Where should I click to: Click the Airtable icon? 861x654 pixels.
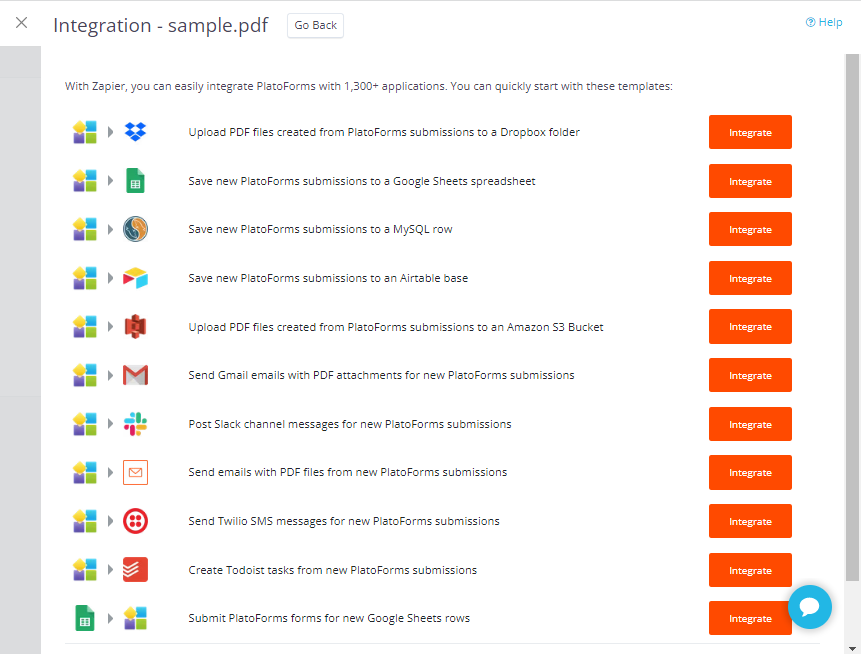click(x=135, y=278)
